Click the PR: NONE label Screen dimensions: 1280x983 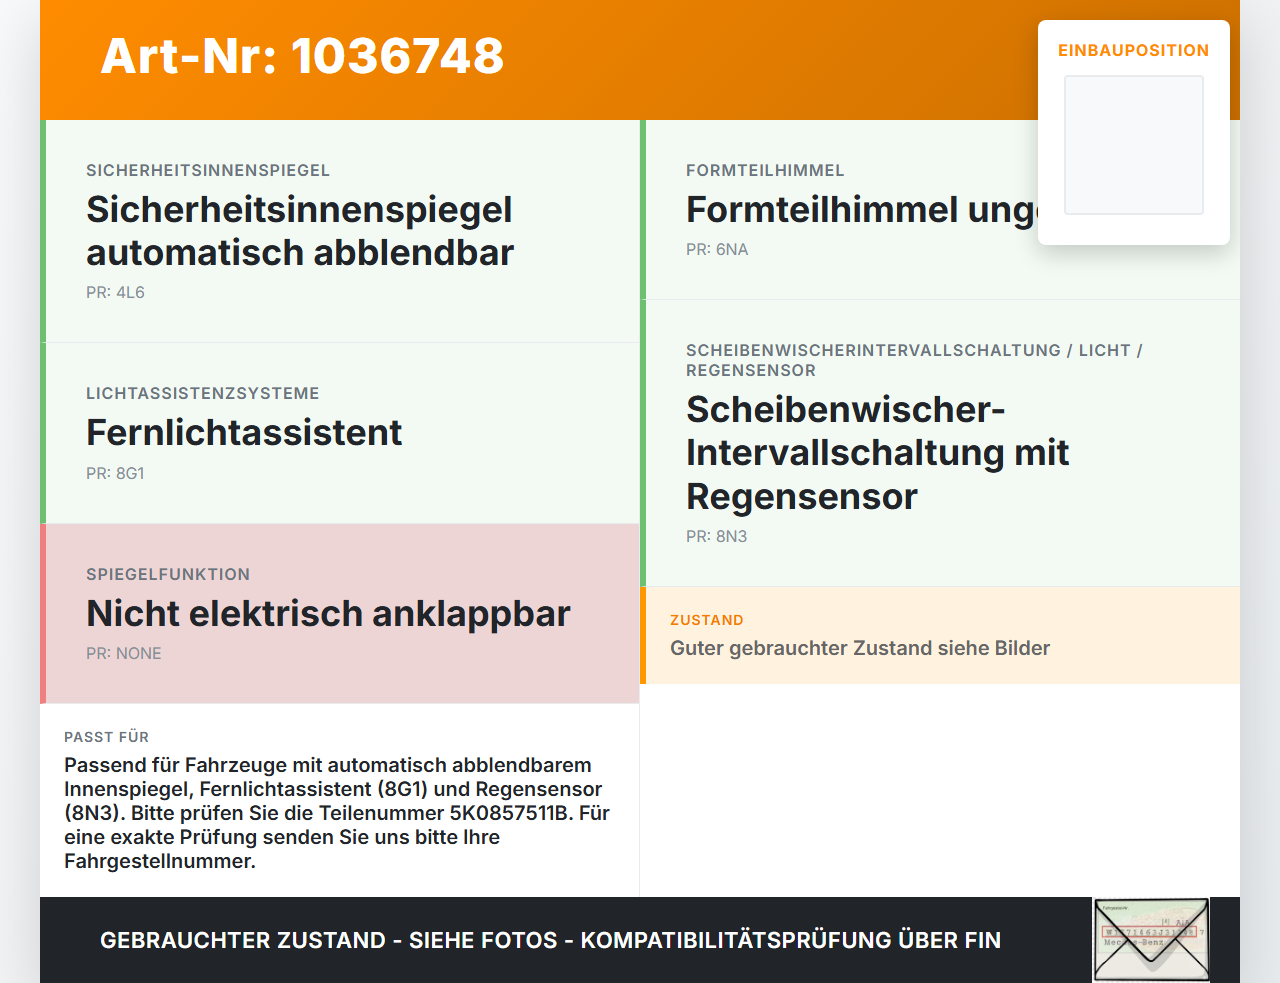point(124,653)
